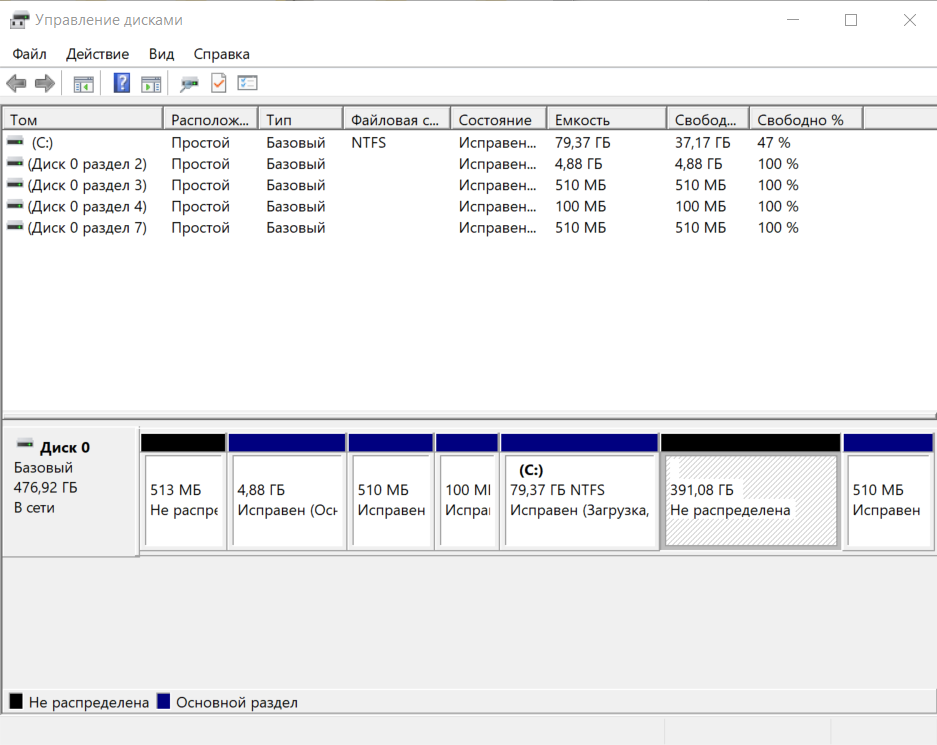Open Help via the blue question mark icon
The image size is (937, 745).
pyautogui.click(x=121, y=83)
